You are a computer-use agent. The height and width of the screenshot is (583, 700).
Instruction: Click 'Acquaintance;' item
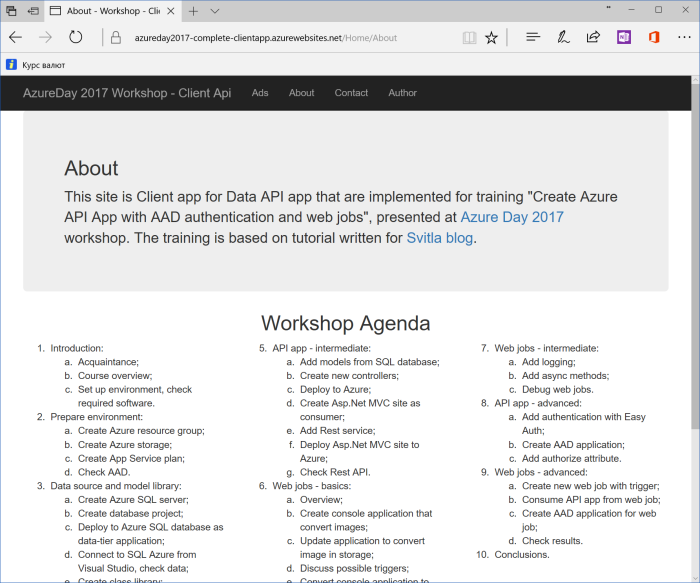point(108,362)
